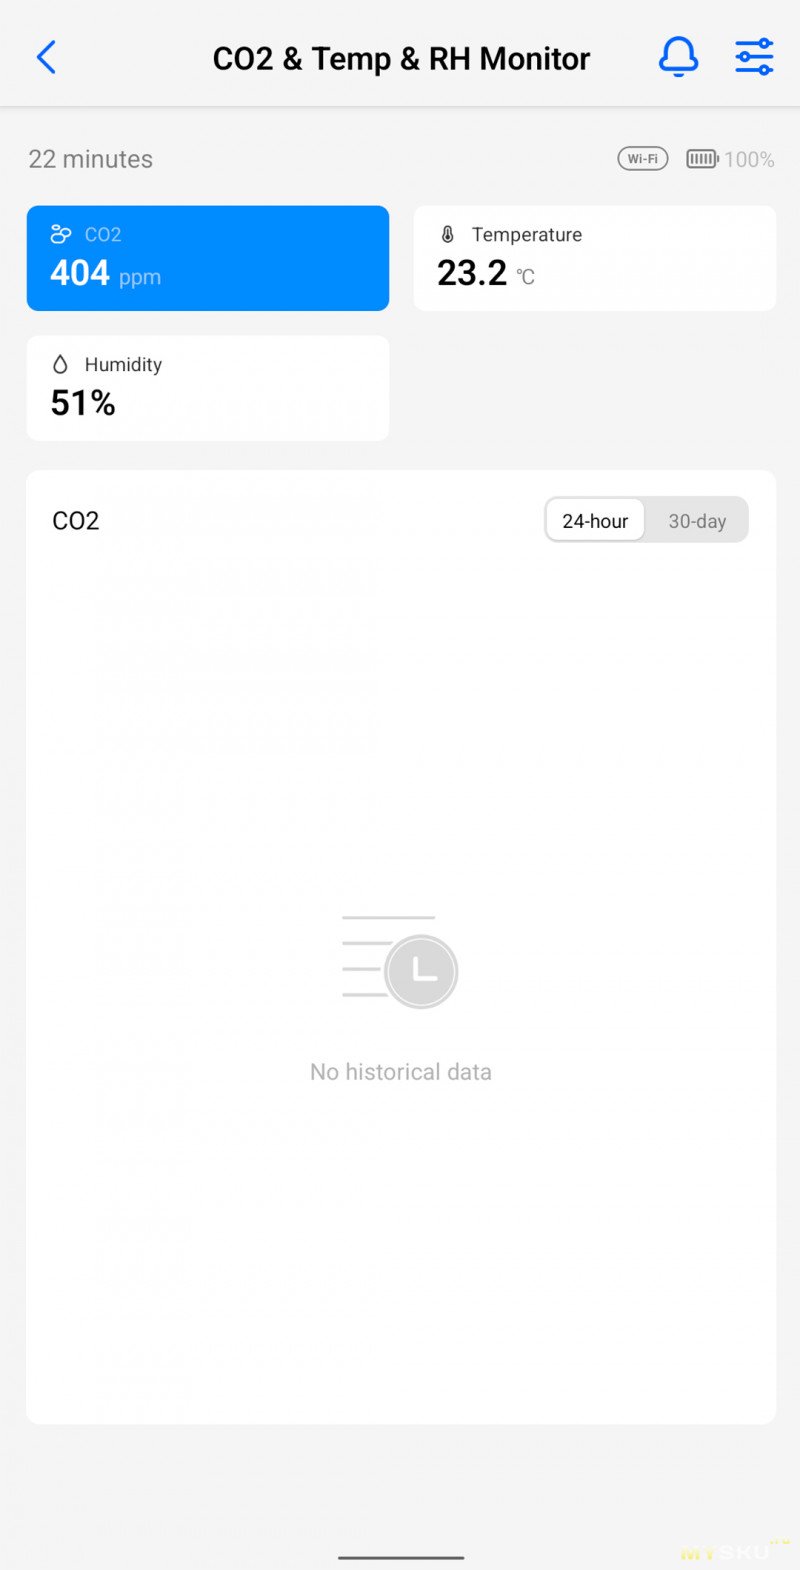Go back using the left arrow

point(46,58)
